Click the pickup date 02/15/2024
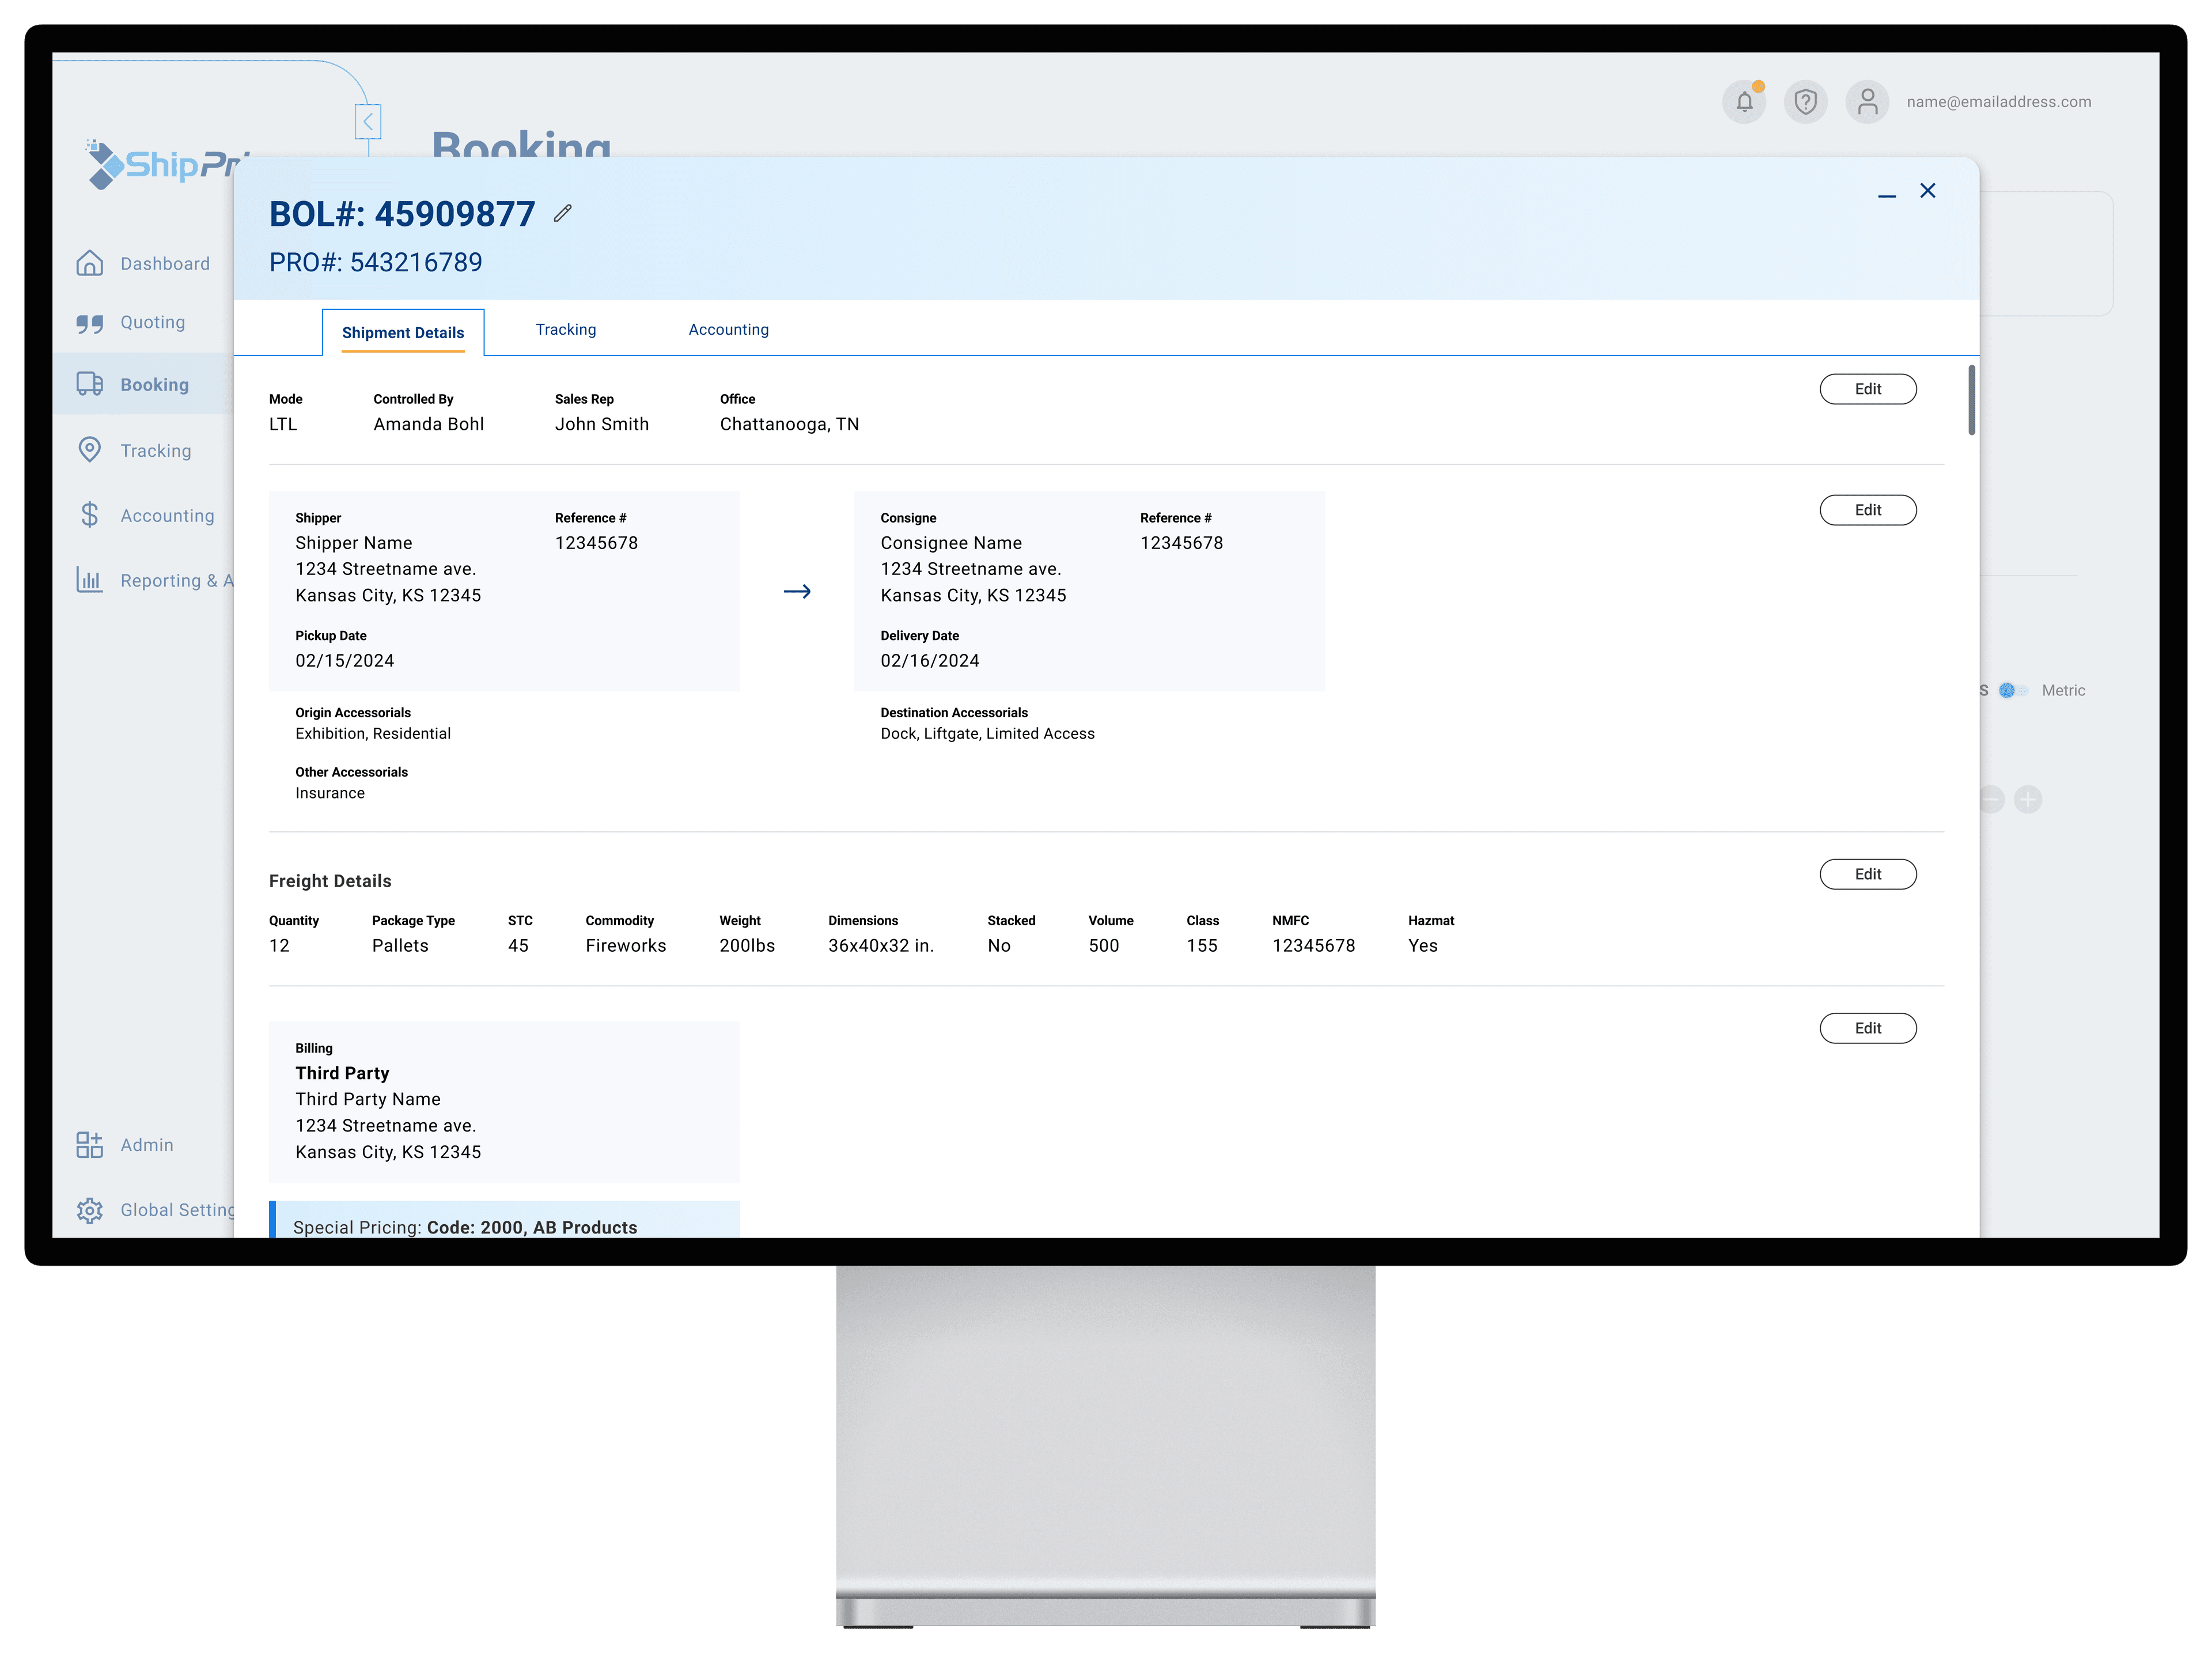Viewport: 2212px width, 1669px height. (x=344, y=661)
